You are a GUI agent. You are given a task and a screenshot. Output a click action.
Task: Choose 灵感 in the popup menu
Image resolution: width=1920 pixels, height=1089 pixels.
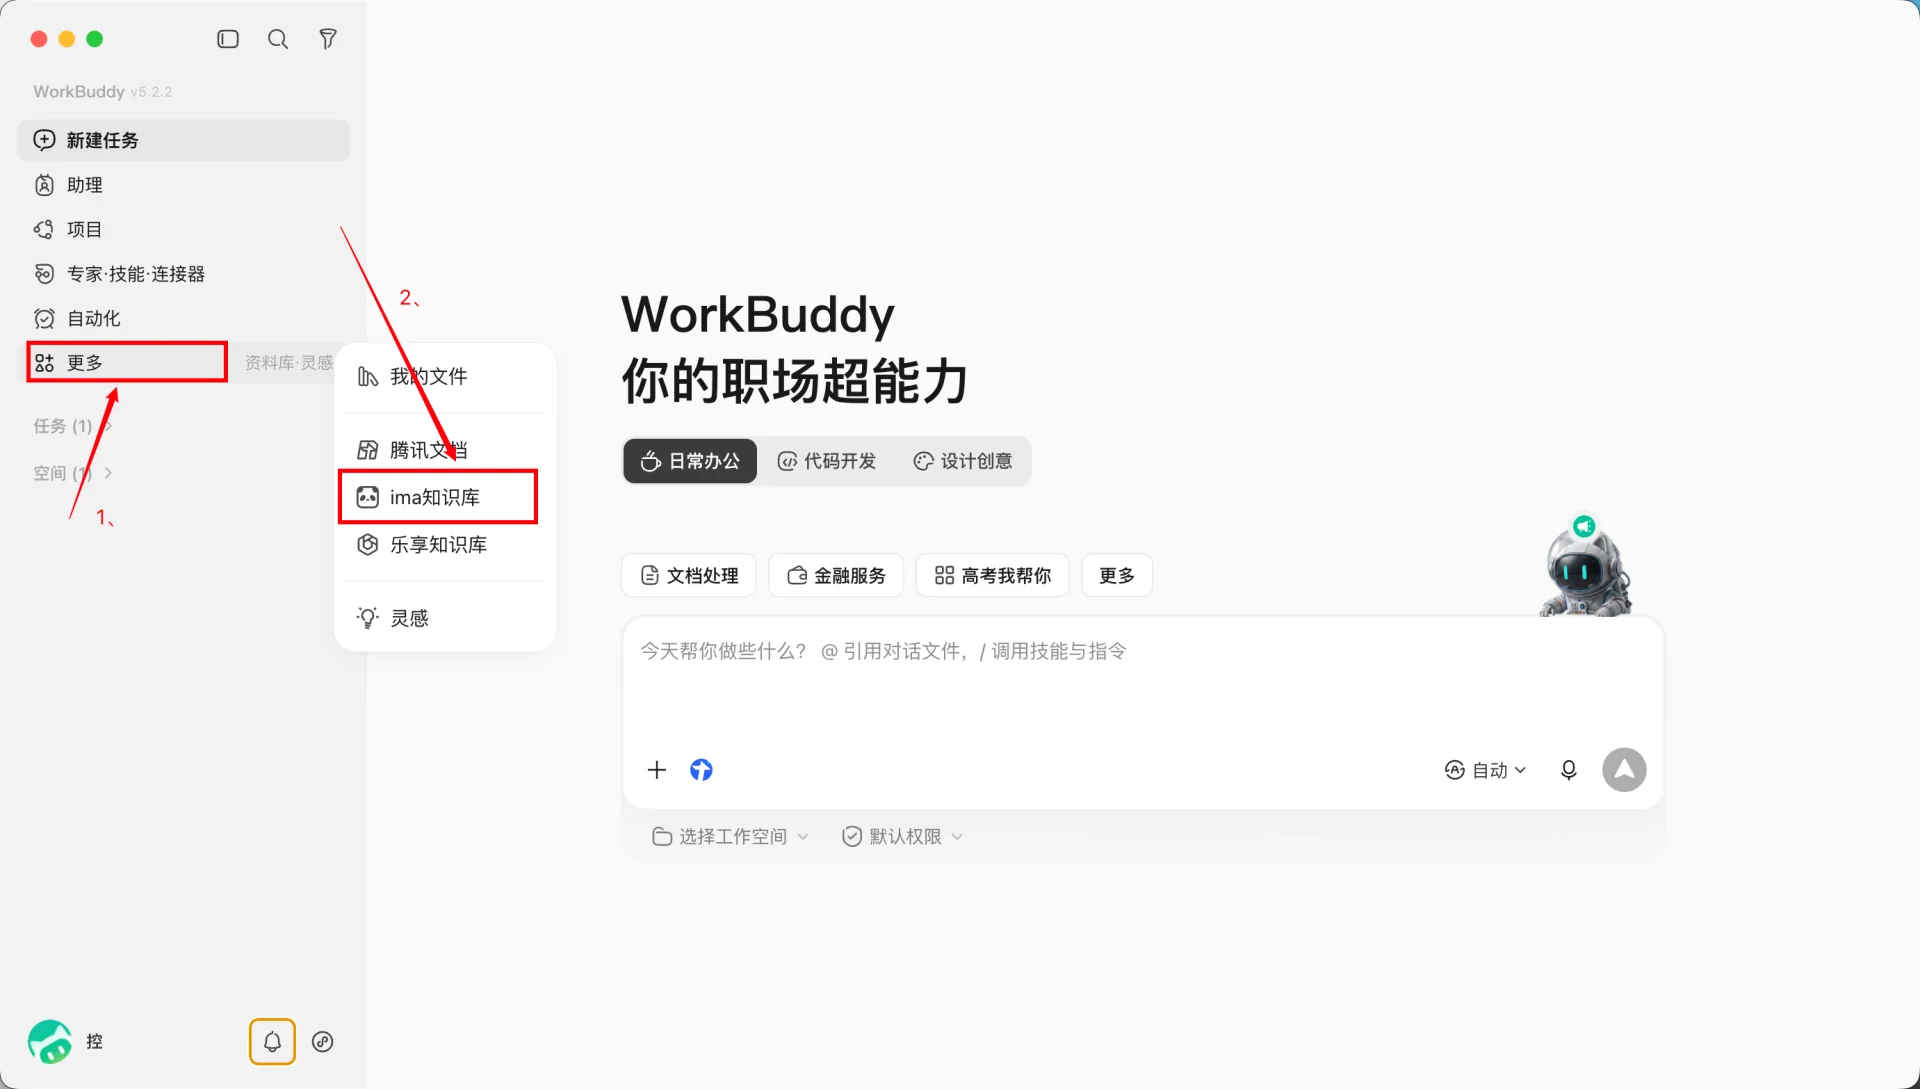click(445, 618)
